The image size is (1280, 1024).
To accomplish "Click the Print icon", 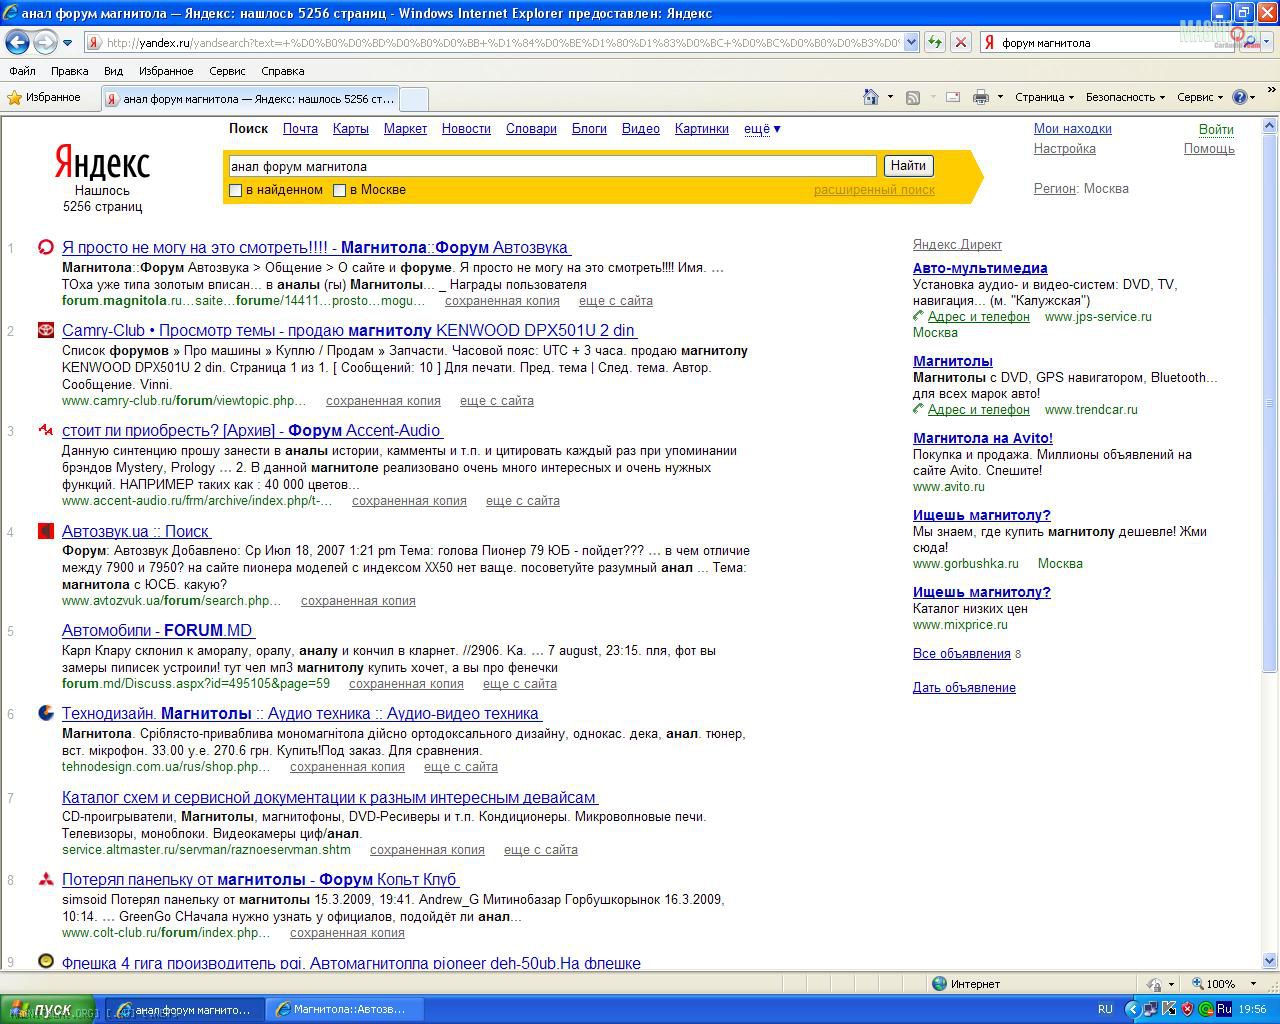I will pos(981,97).
